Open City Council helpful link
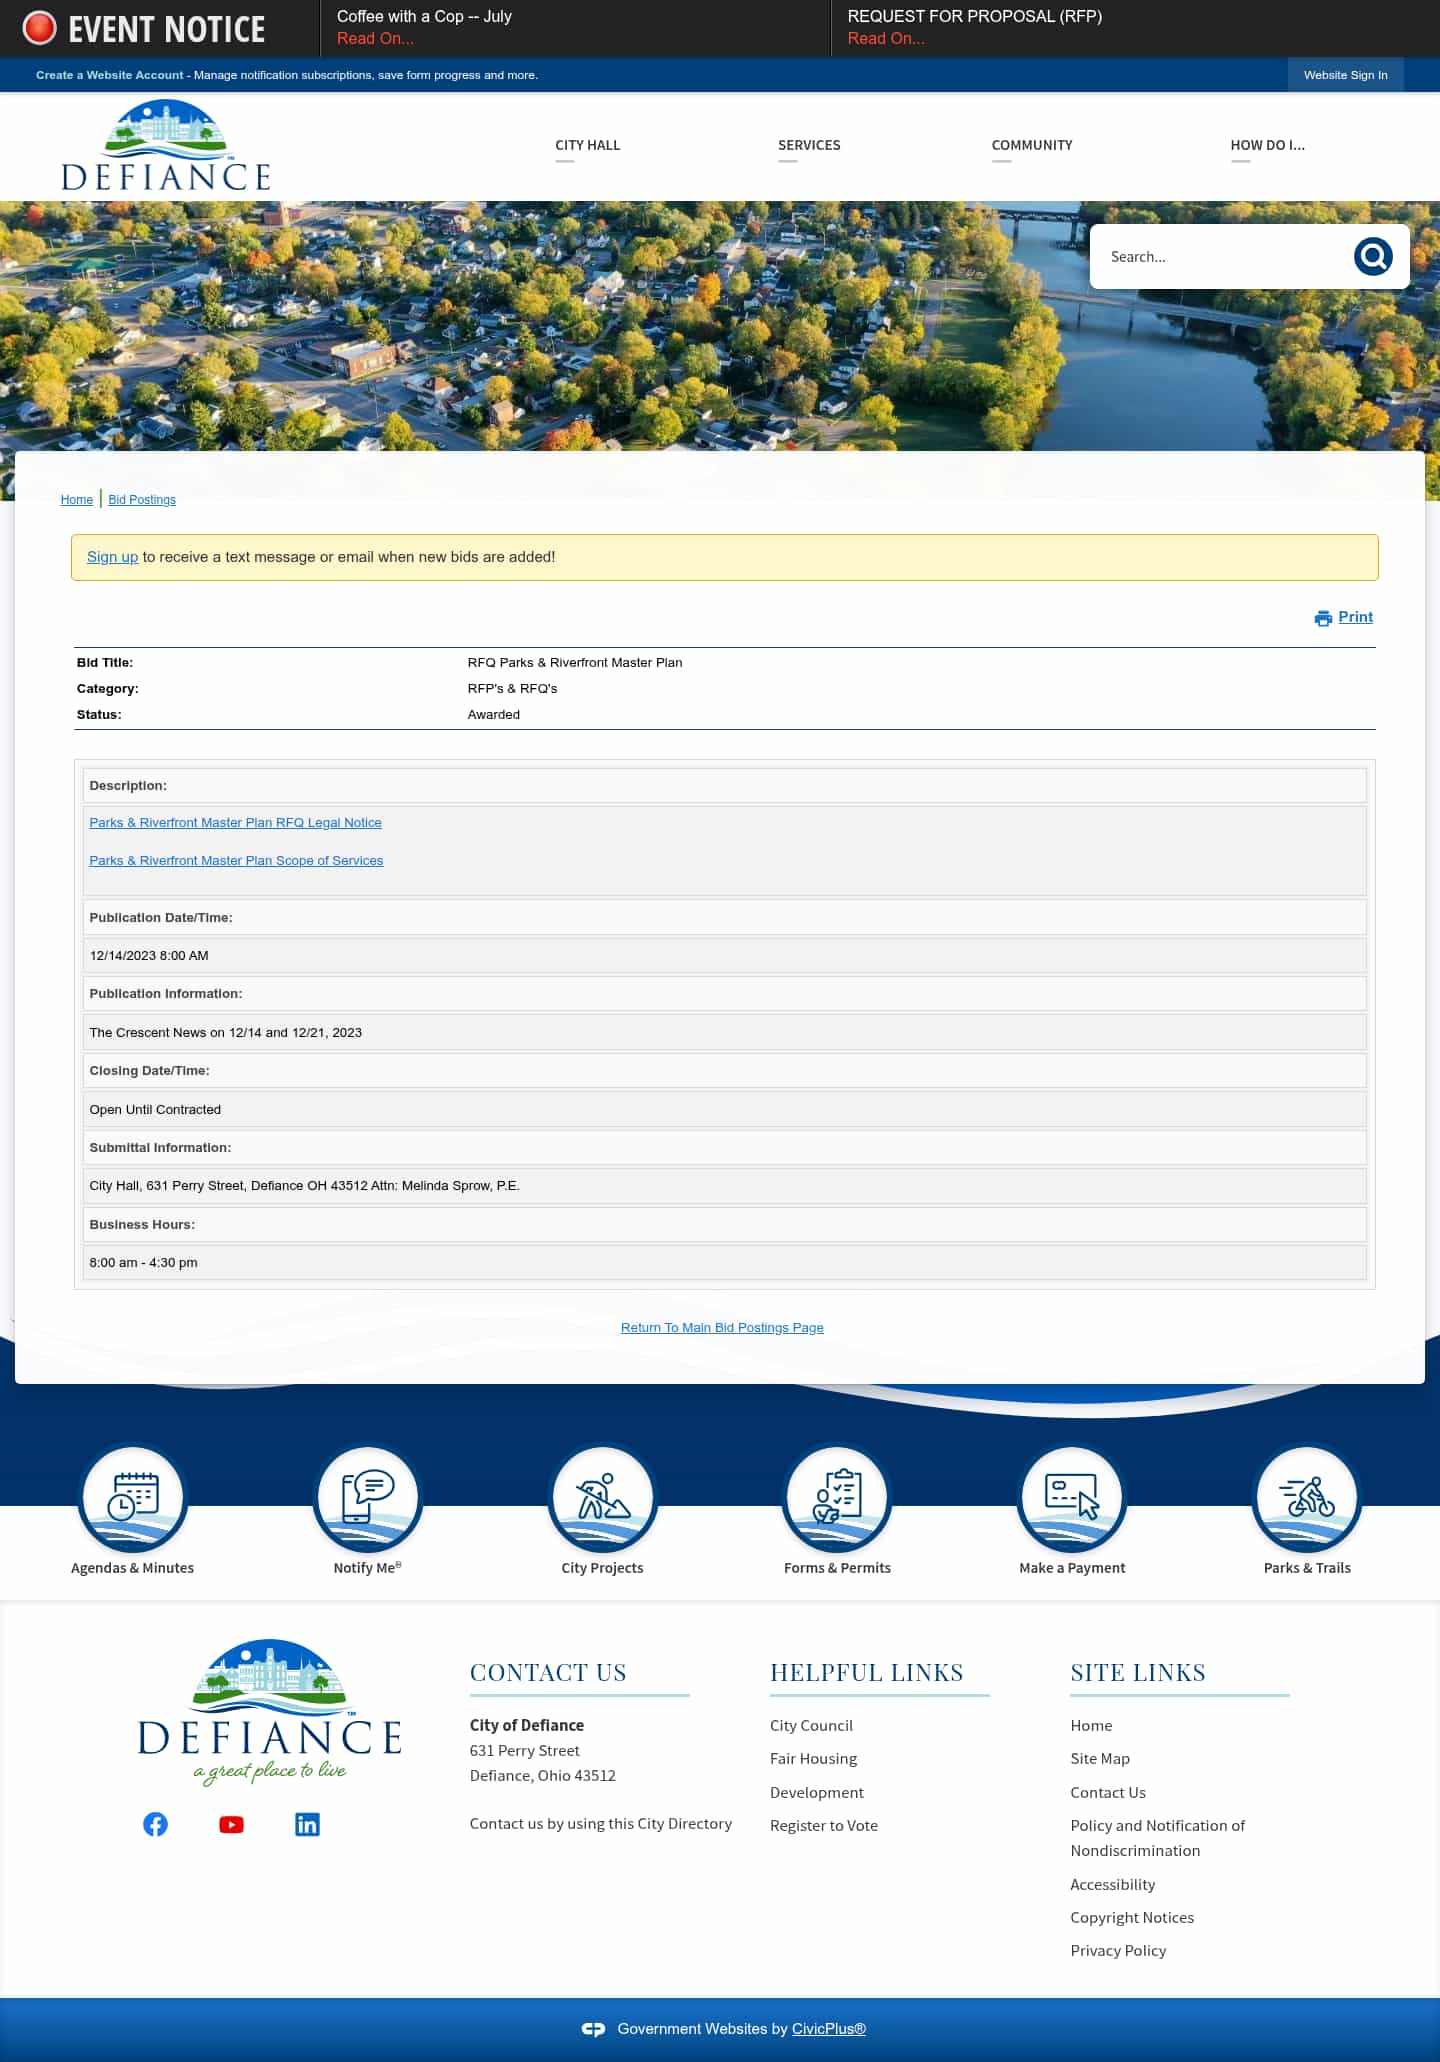Screen dimensions: 1440x2062 click(811, 1726)
